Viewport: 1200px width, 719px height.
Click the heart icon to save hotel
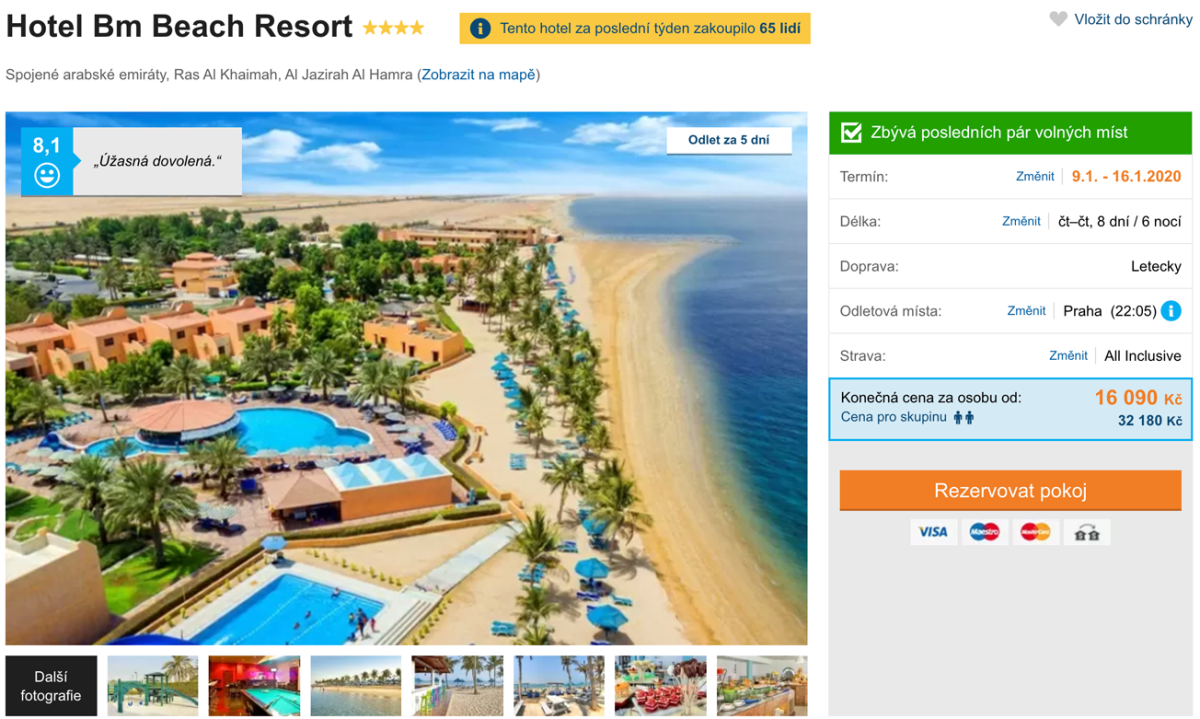pos(1058,19)
